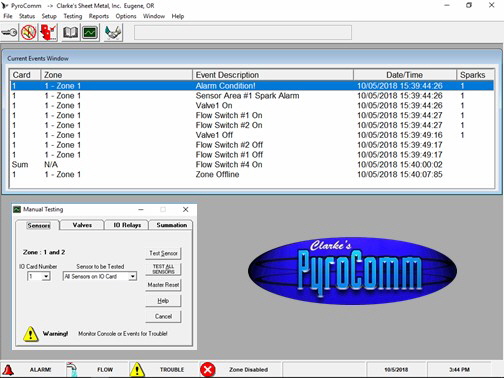Open the Setup menu
The width and height of the screenshot is (504, 378).
pos(49,16)
